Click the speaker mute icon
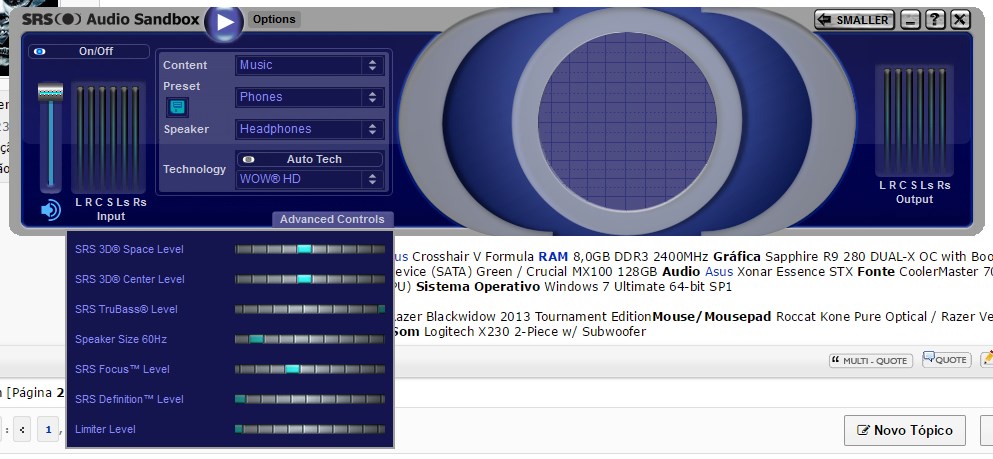This screenshot has height=459, width=993. point(51,210)
